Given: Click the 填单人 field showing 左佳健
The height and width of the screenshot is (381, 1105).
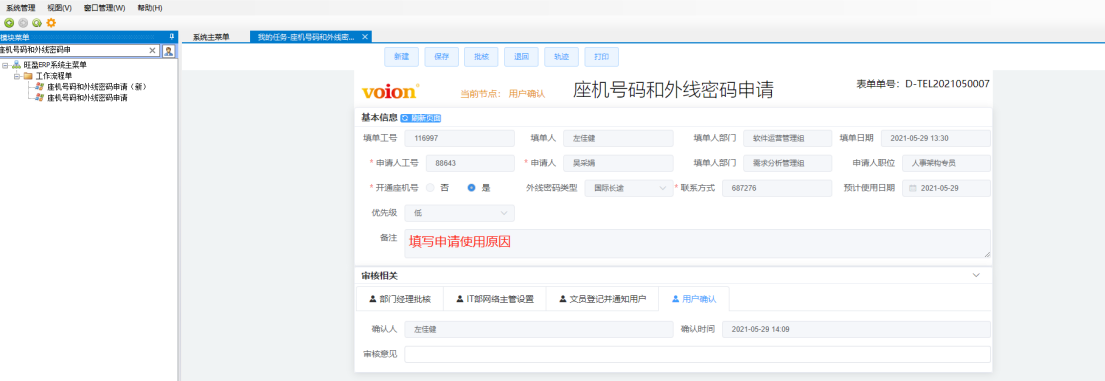Looking at the screenshot, I should tap(618, 139).
